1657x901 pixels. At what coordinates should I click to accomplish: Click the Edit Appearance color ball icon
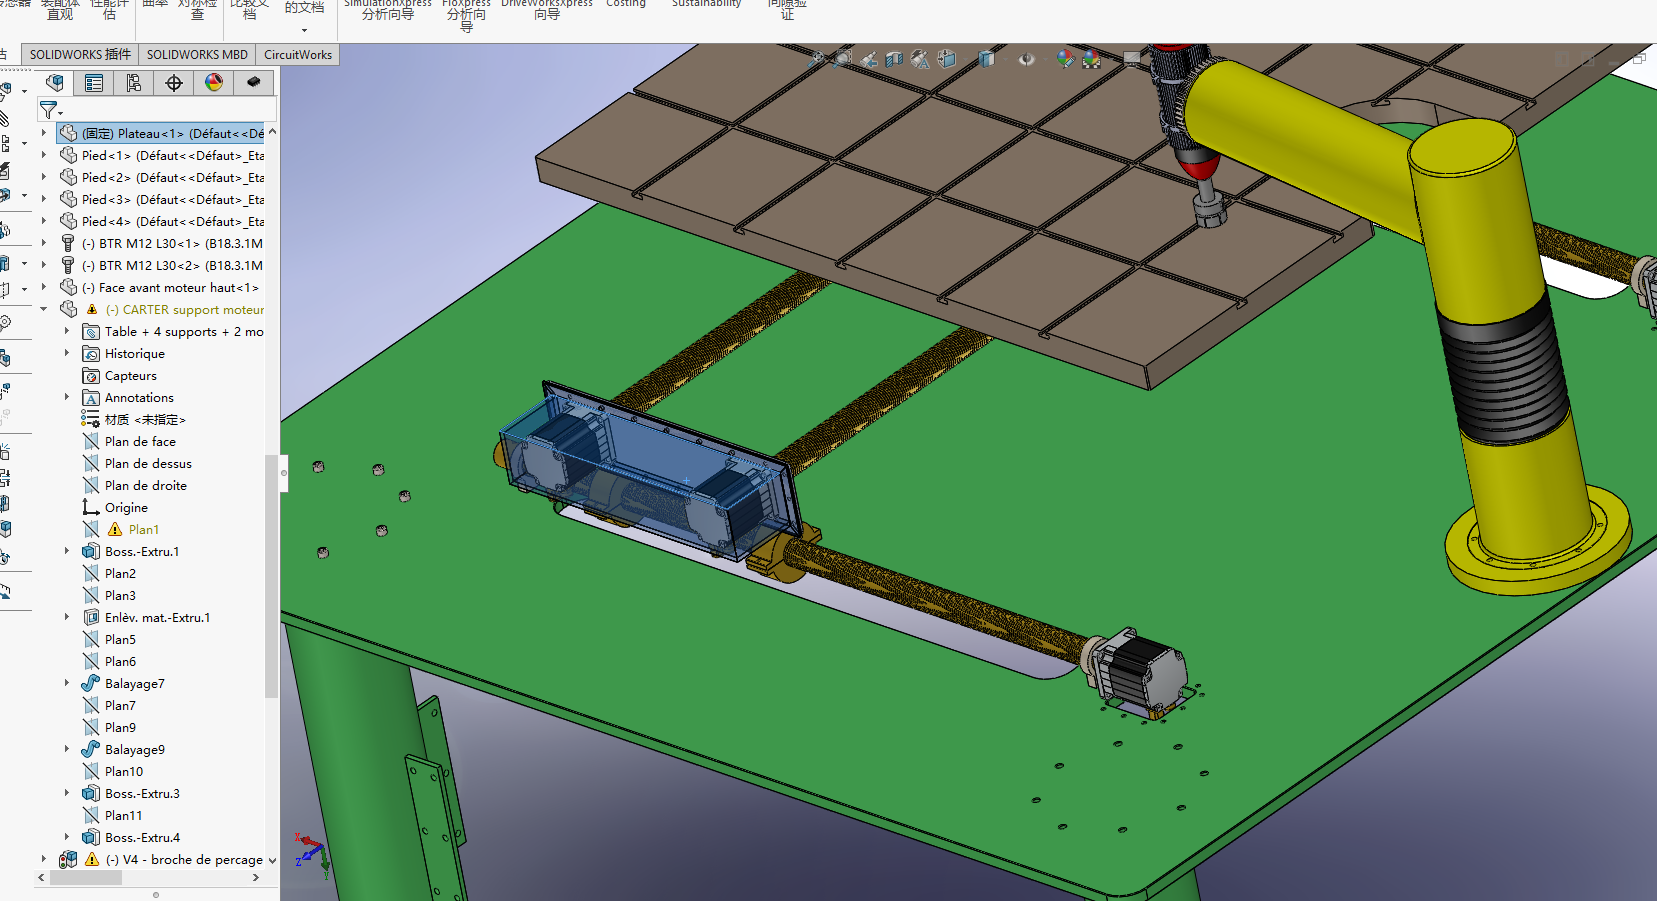click(x=1065, y=60)
